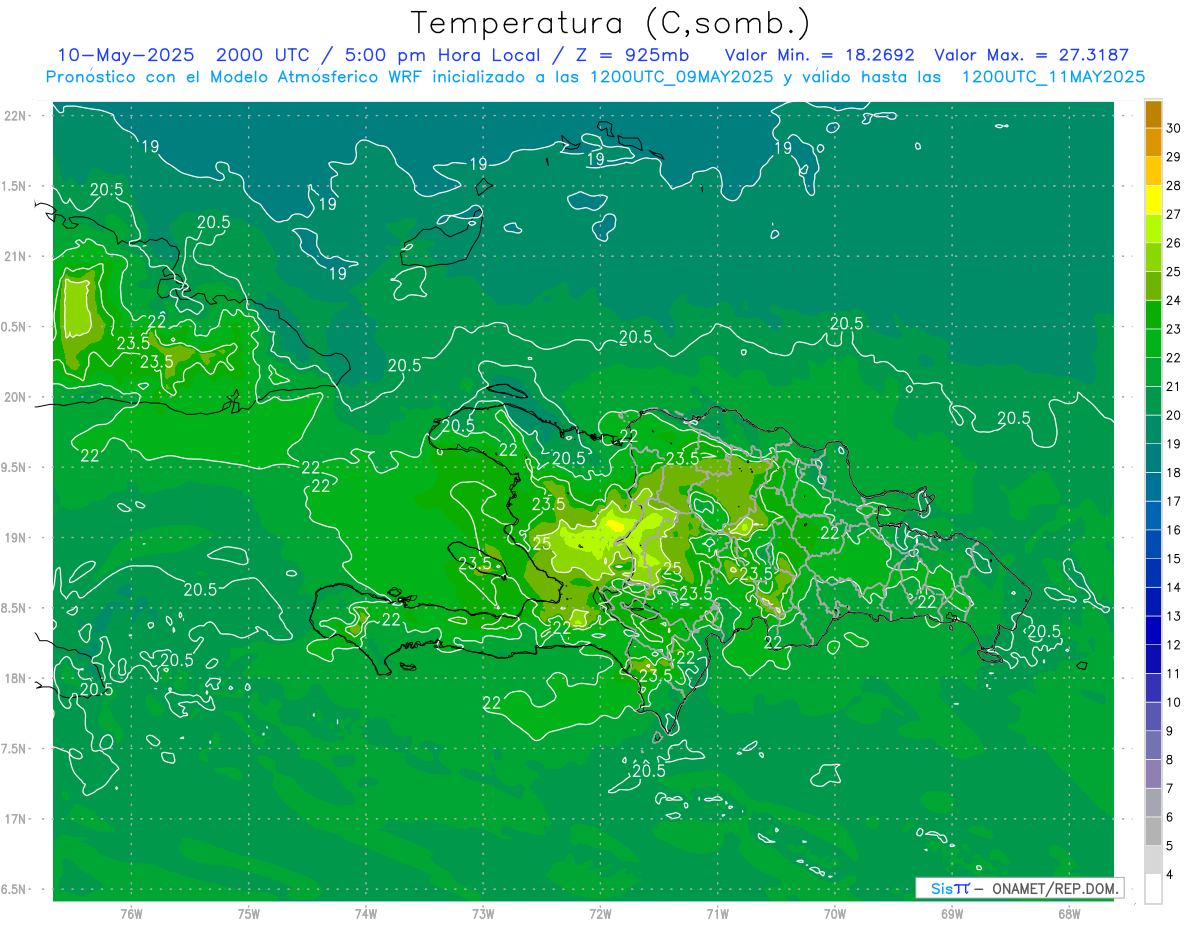This screenshot has height=927, width=1200.
Task: Select the purple legend swatch between 7 and 8
Action: point(1153,774)
